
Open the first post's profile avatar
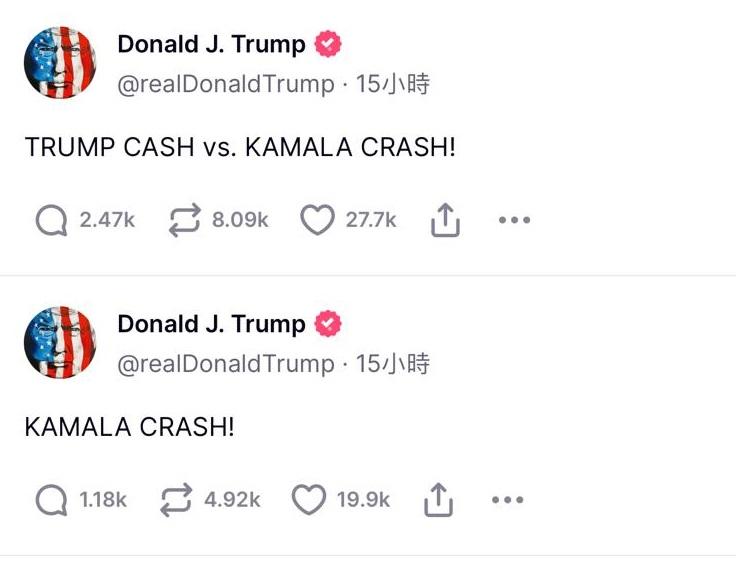[60, 63]
